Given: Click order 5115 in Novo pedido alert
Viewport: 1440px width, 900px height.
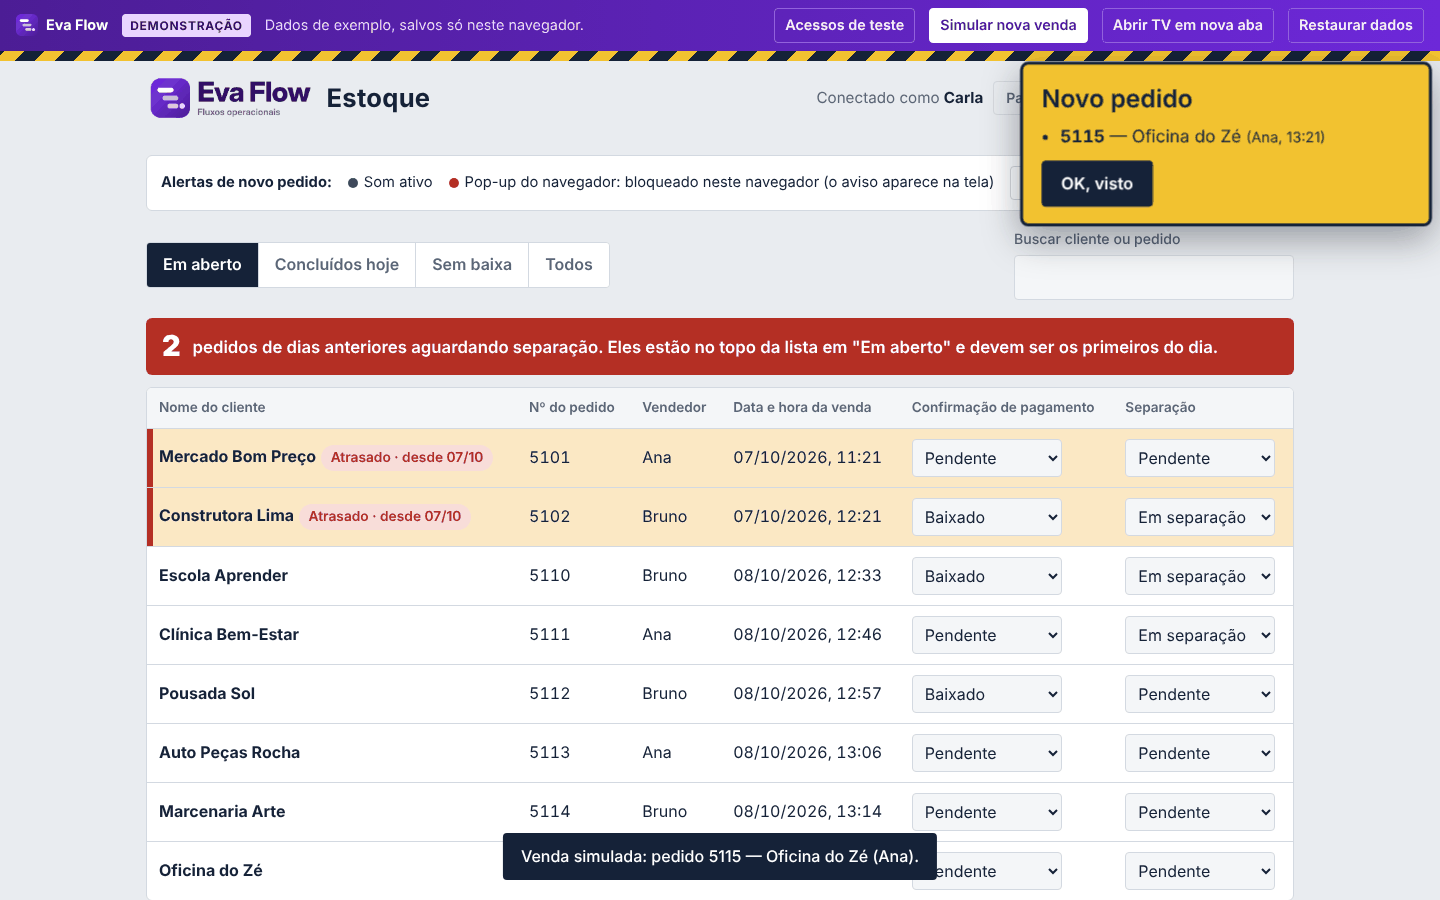Looking at the screenshot, I should 1082,136.
